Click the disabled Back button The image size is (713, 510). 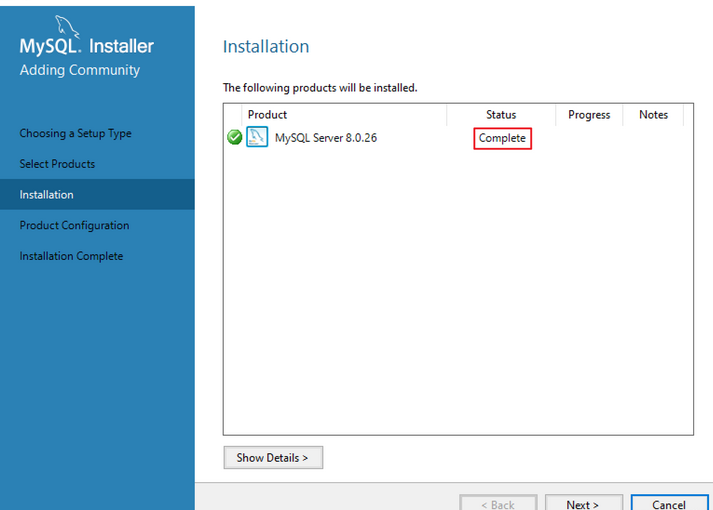[x=498, y=503]
